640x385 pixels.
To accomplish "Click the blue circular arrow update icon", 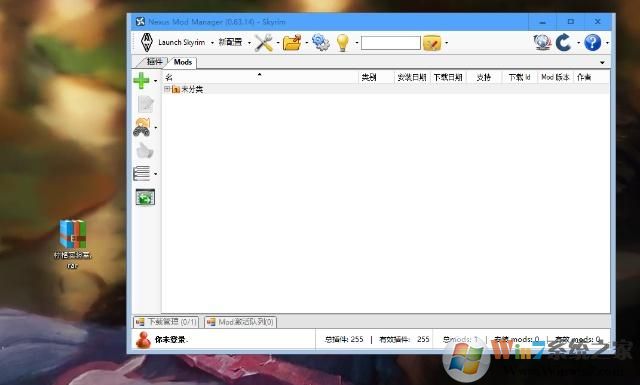I will pos(564,42).
